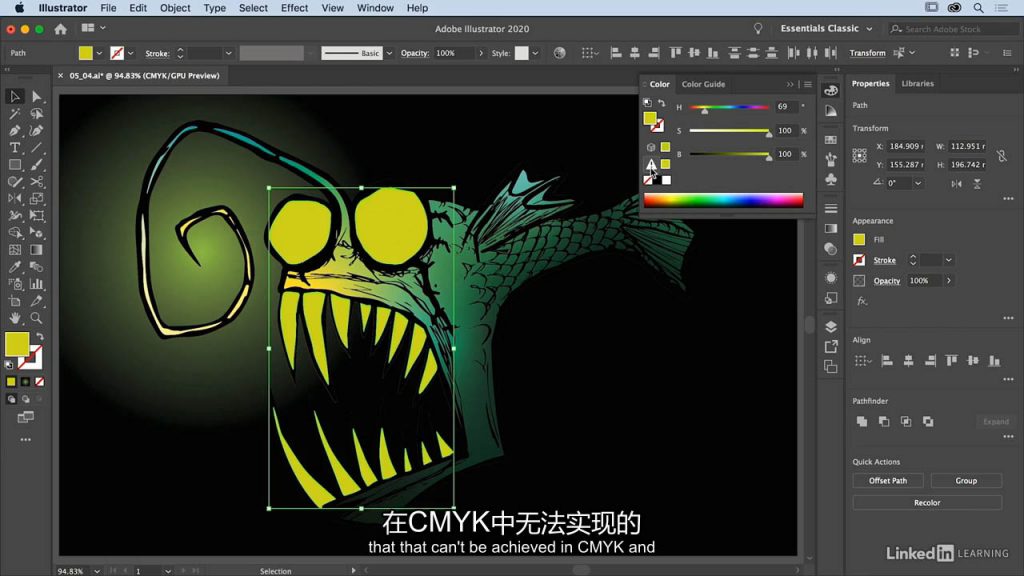Flip horizontally in Transform section
The image size is (1024, 576).
coord(956,184)
